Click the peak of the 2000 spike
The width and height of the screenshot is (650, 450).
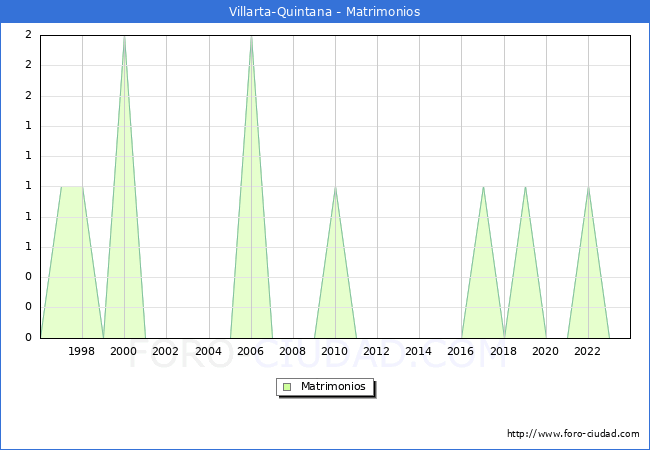tap(124, 37)
